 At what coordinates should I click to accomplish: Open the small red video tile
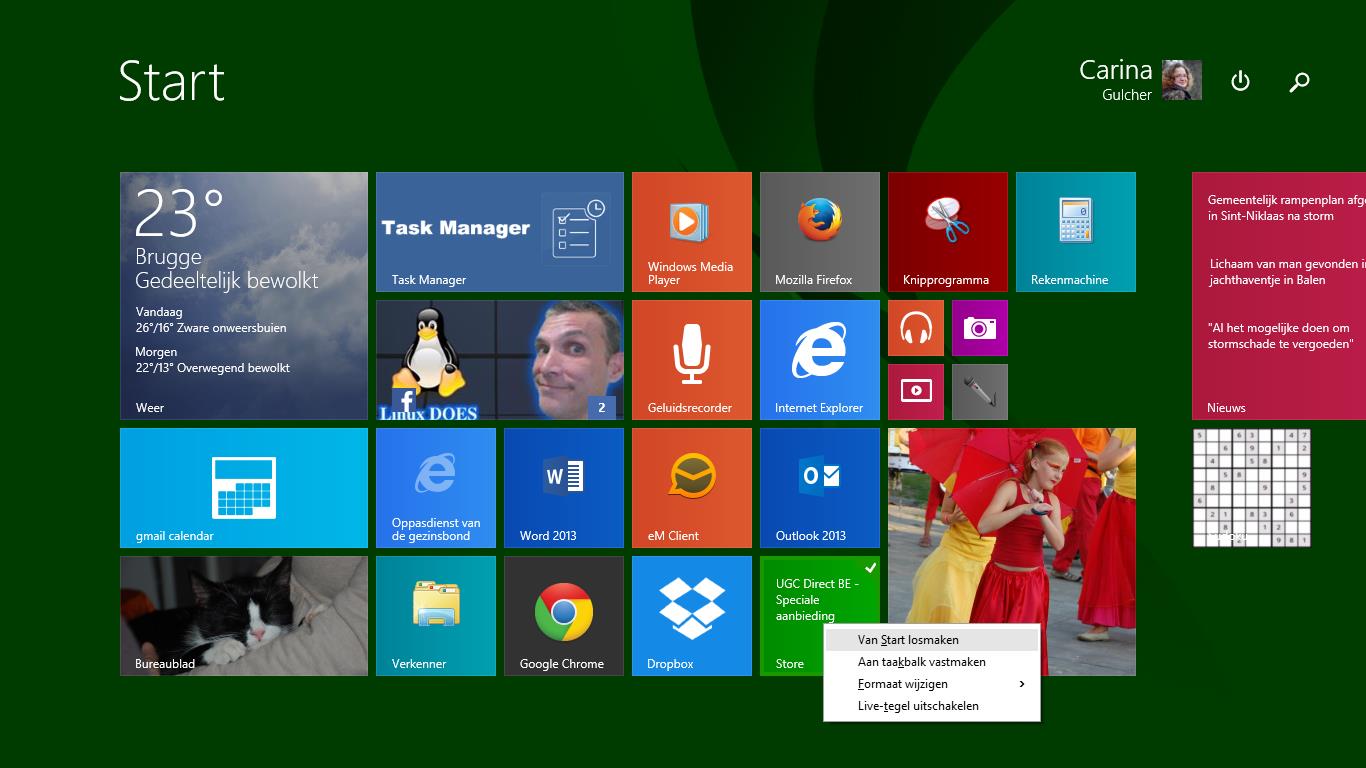(916, 392)
